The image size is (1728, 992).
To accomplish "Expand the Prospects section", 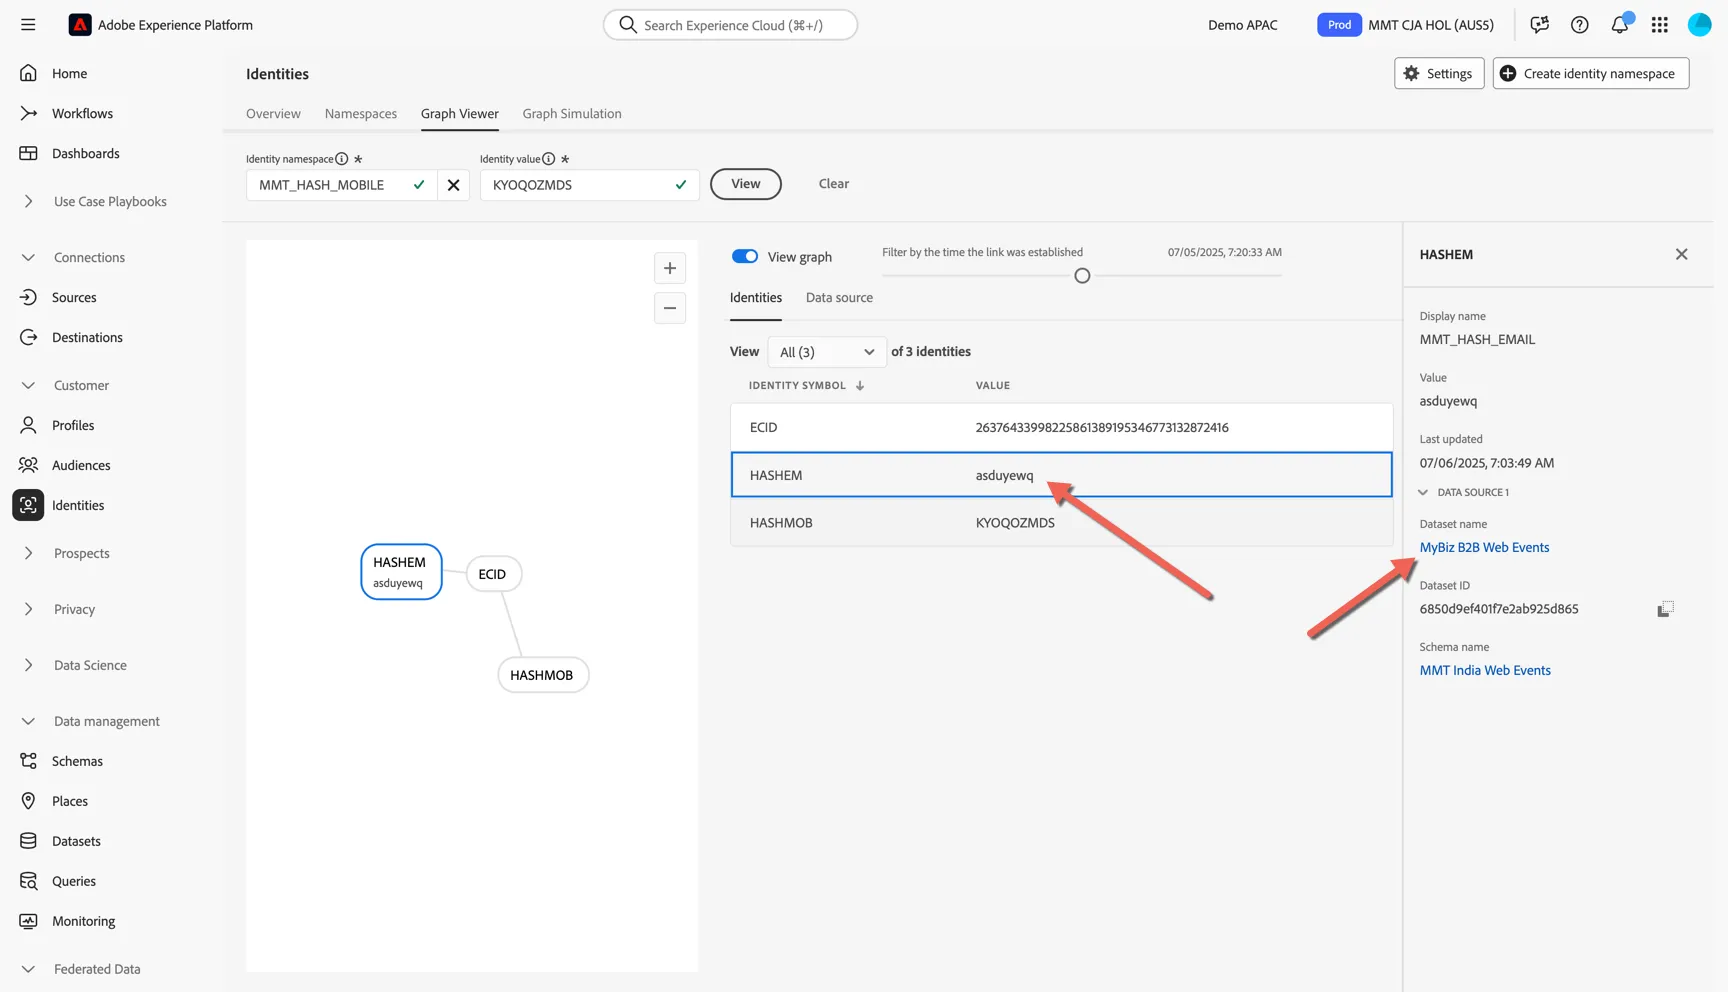I will point(28,553).
